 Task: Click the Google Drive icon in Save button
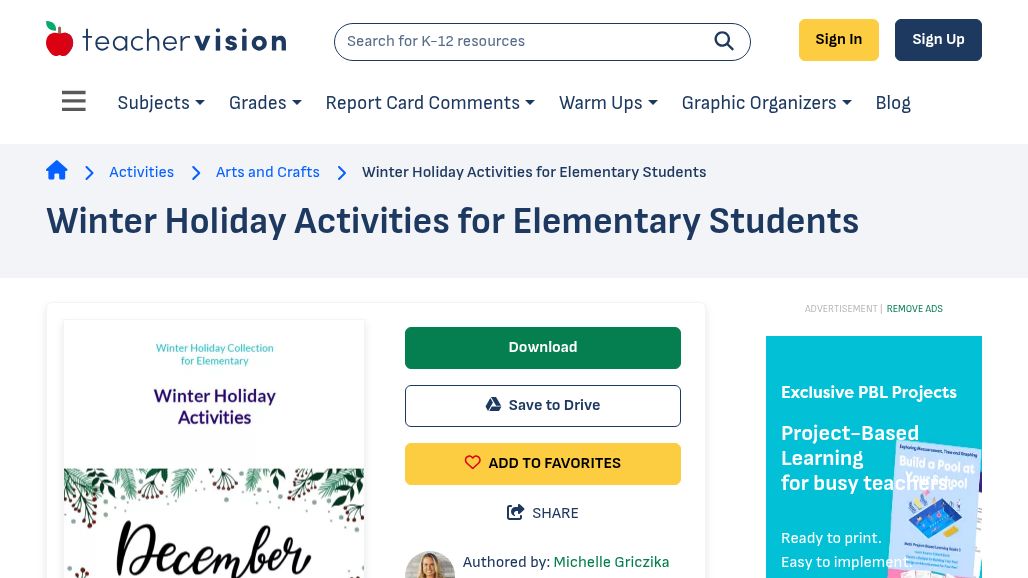click(x=493, y=405)
